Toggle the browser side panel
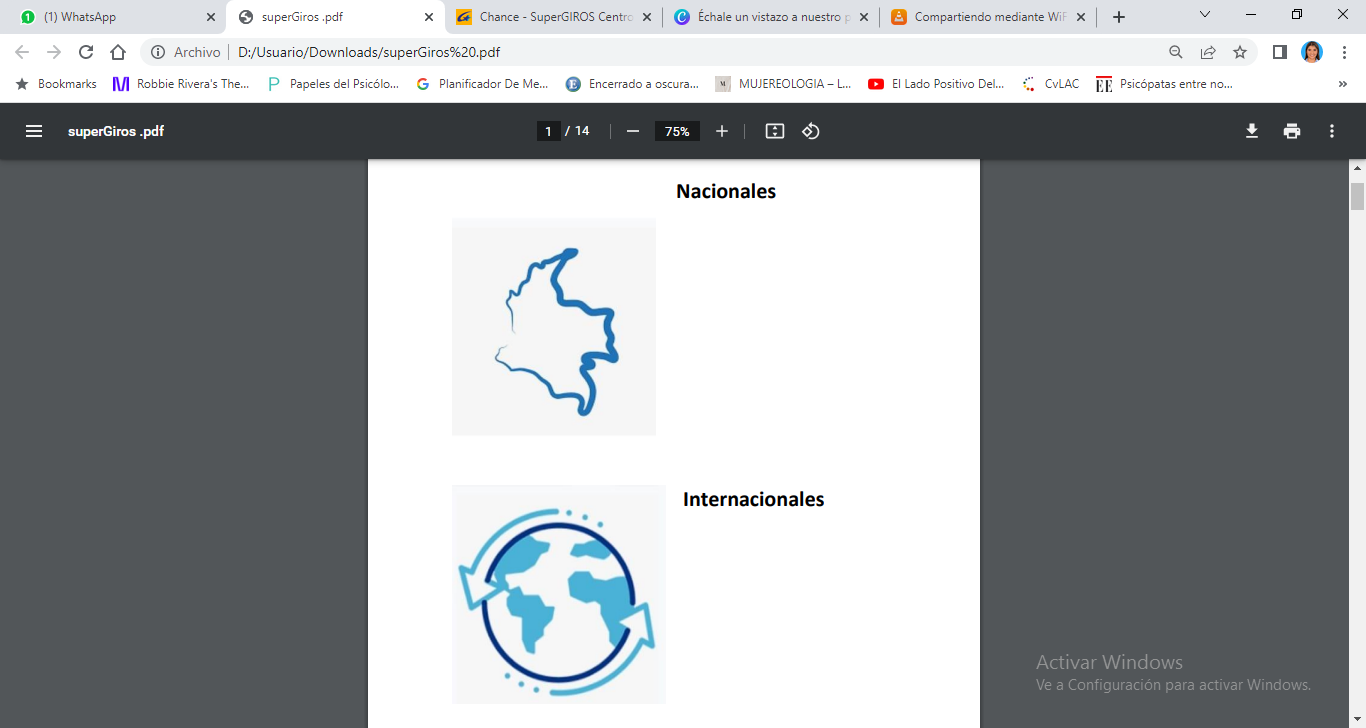Image resolution: width=1366 pixels, height=728 pixels. tap(1279, 52)
